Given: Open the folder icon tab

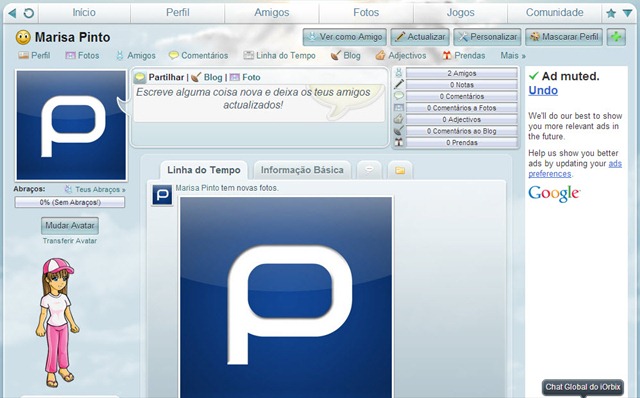Looking at the screenshot, I should click(400, 170).
